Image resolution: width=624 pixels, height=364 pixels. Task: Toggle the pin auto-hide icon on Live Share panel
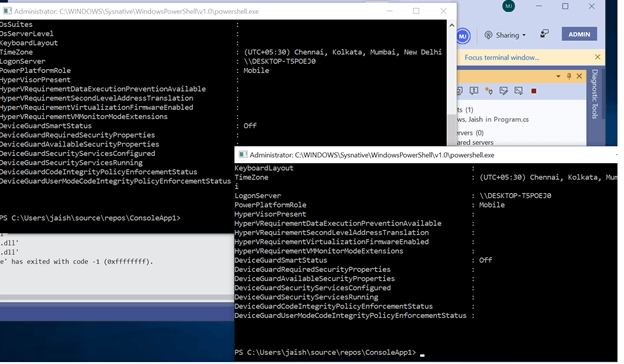569,76
